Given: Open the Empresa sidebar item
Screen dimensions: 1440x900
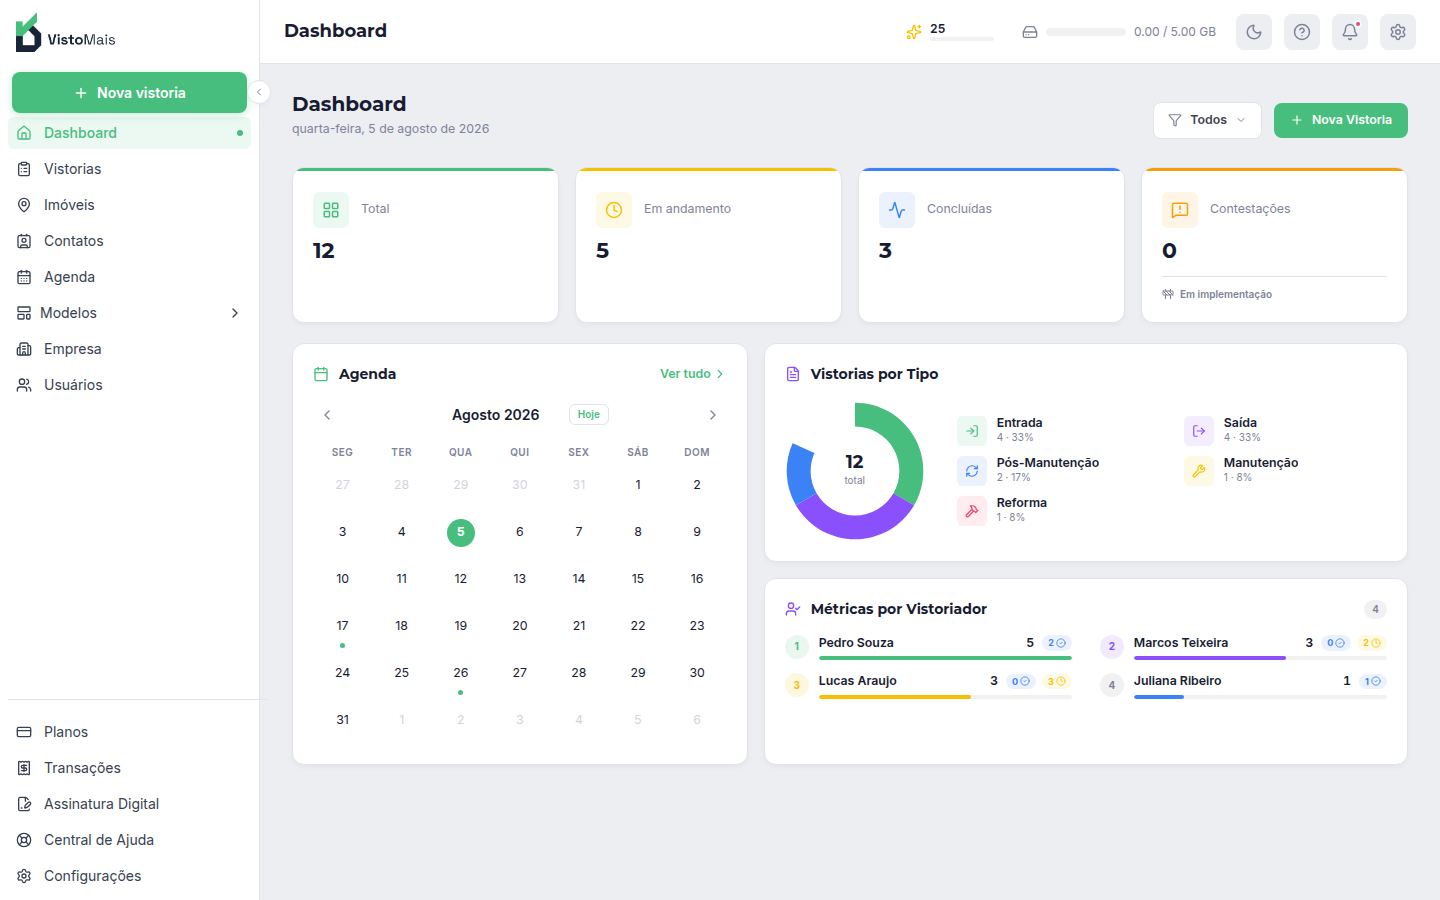Looking at the screenshot, I should (129, 349).
